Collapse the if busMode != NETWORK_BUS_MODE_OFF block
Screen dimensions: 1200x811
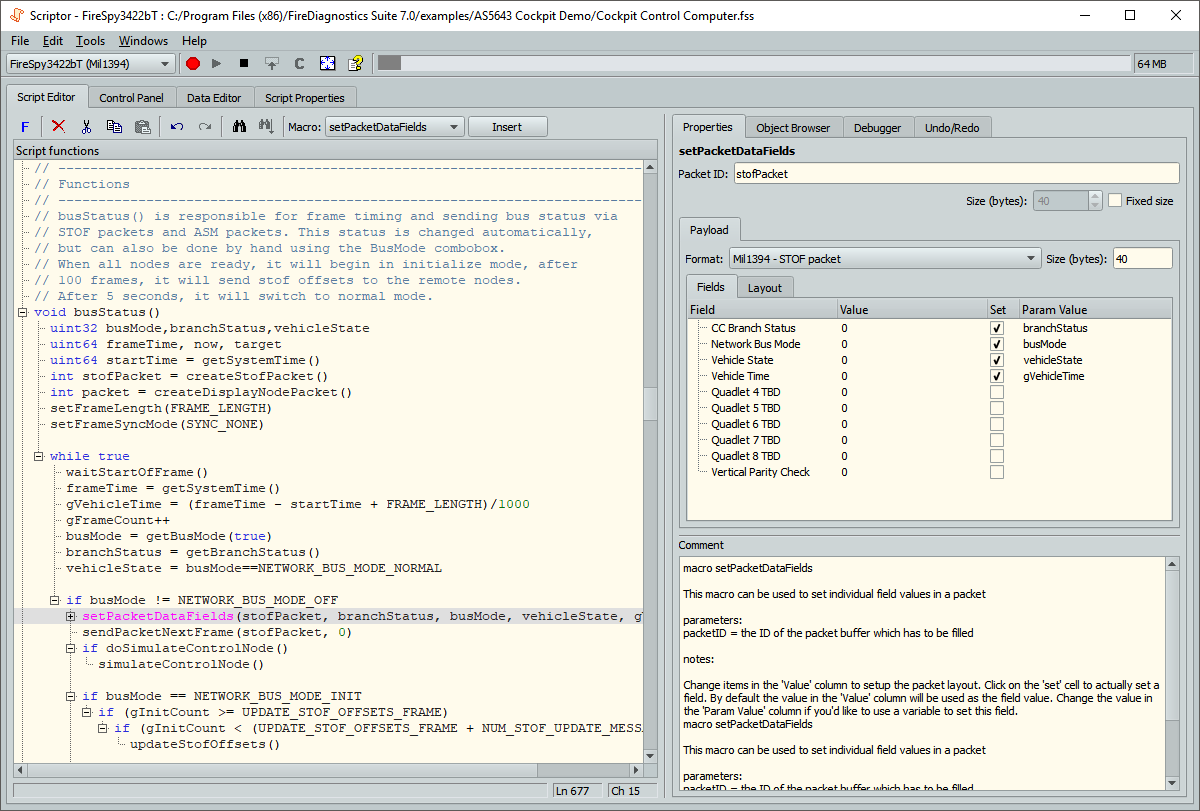(x=55, y=600)
